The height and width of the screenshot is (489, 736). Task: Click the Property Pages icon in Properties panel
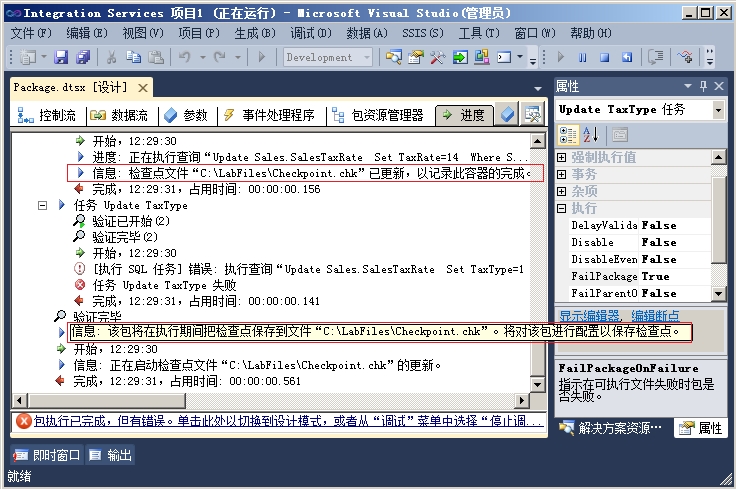620,135
